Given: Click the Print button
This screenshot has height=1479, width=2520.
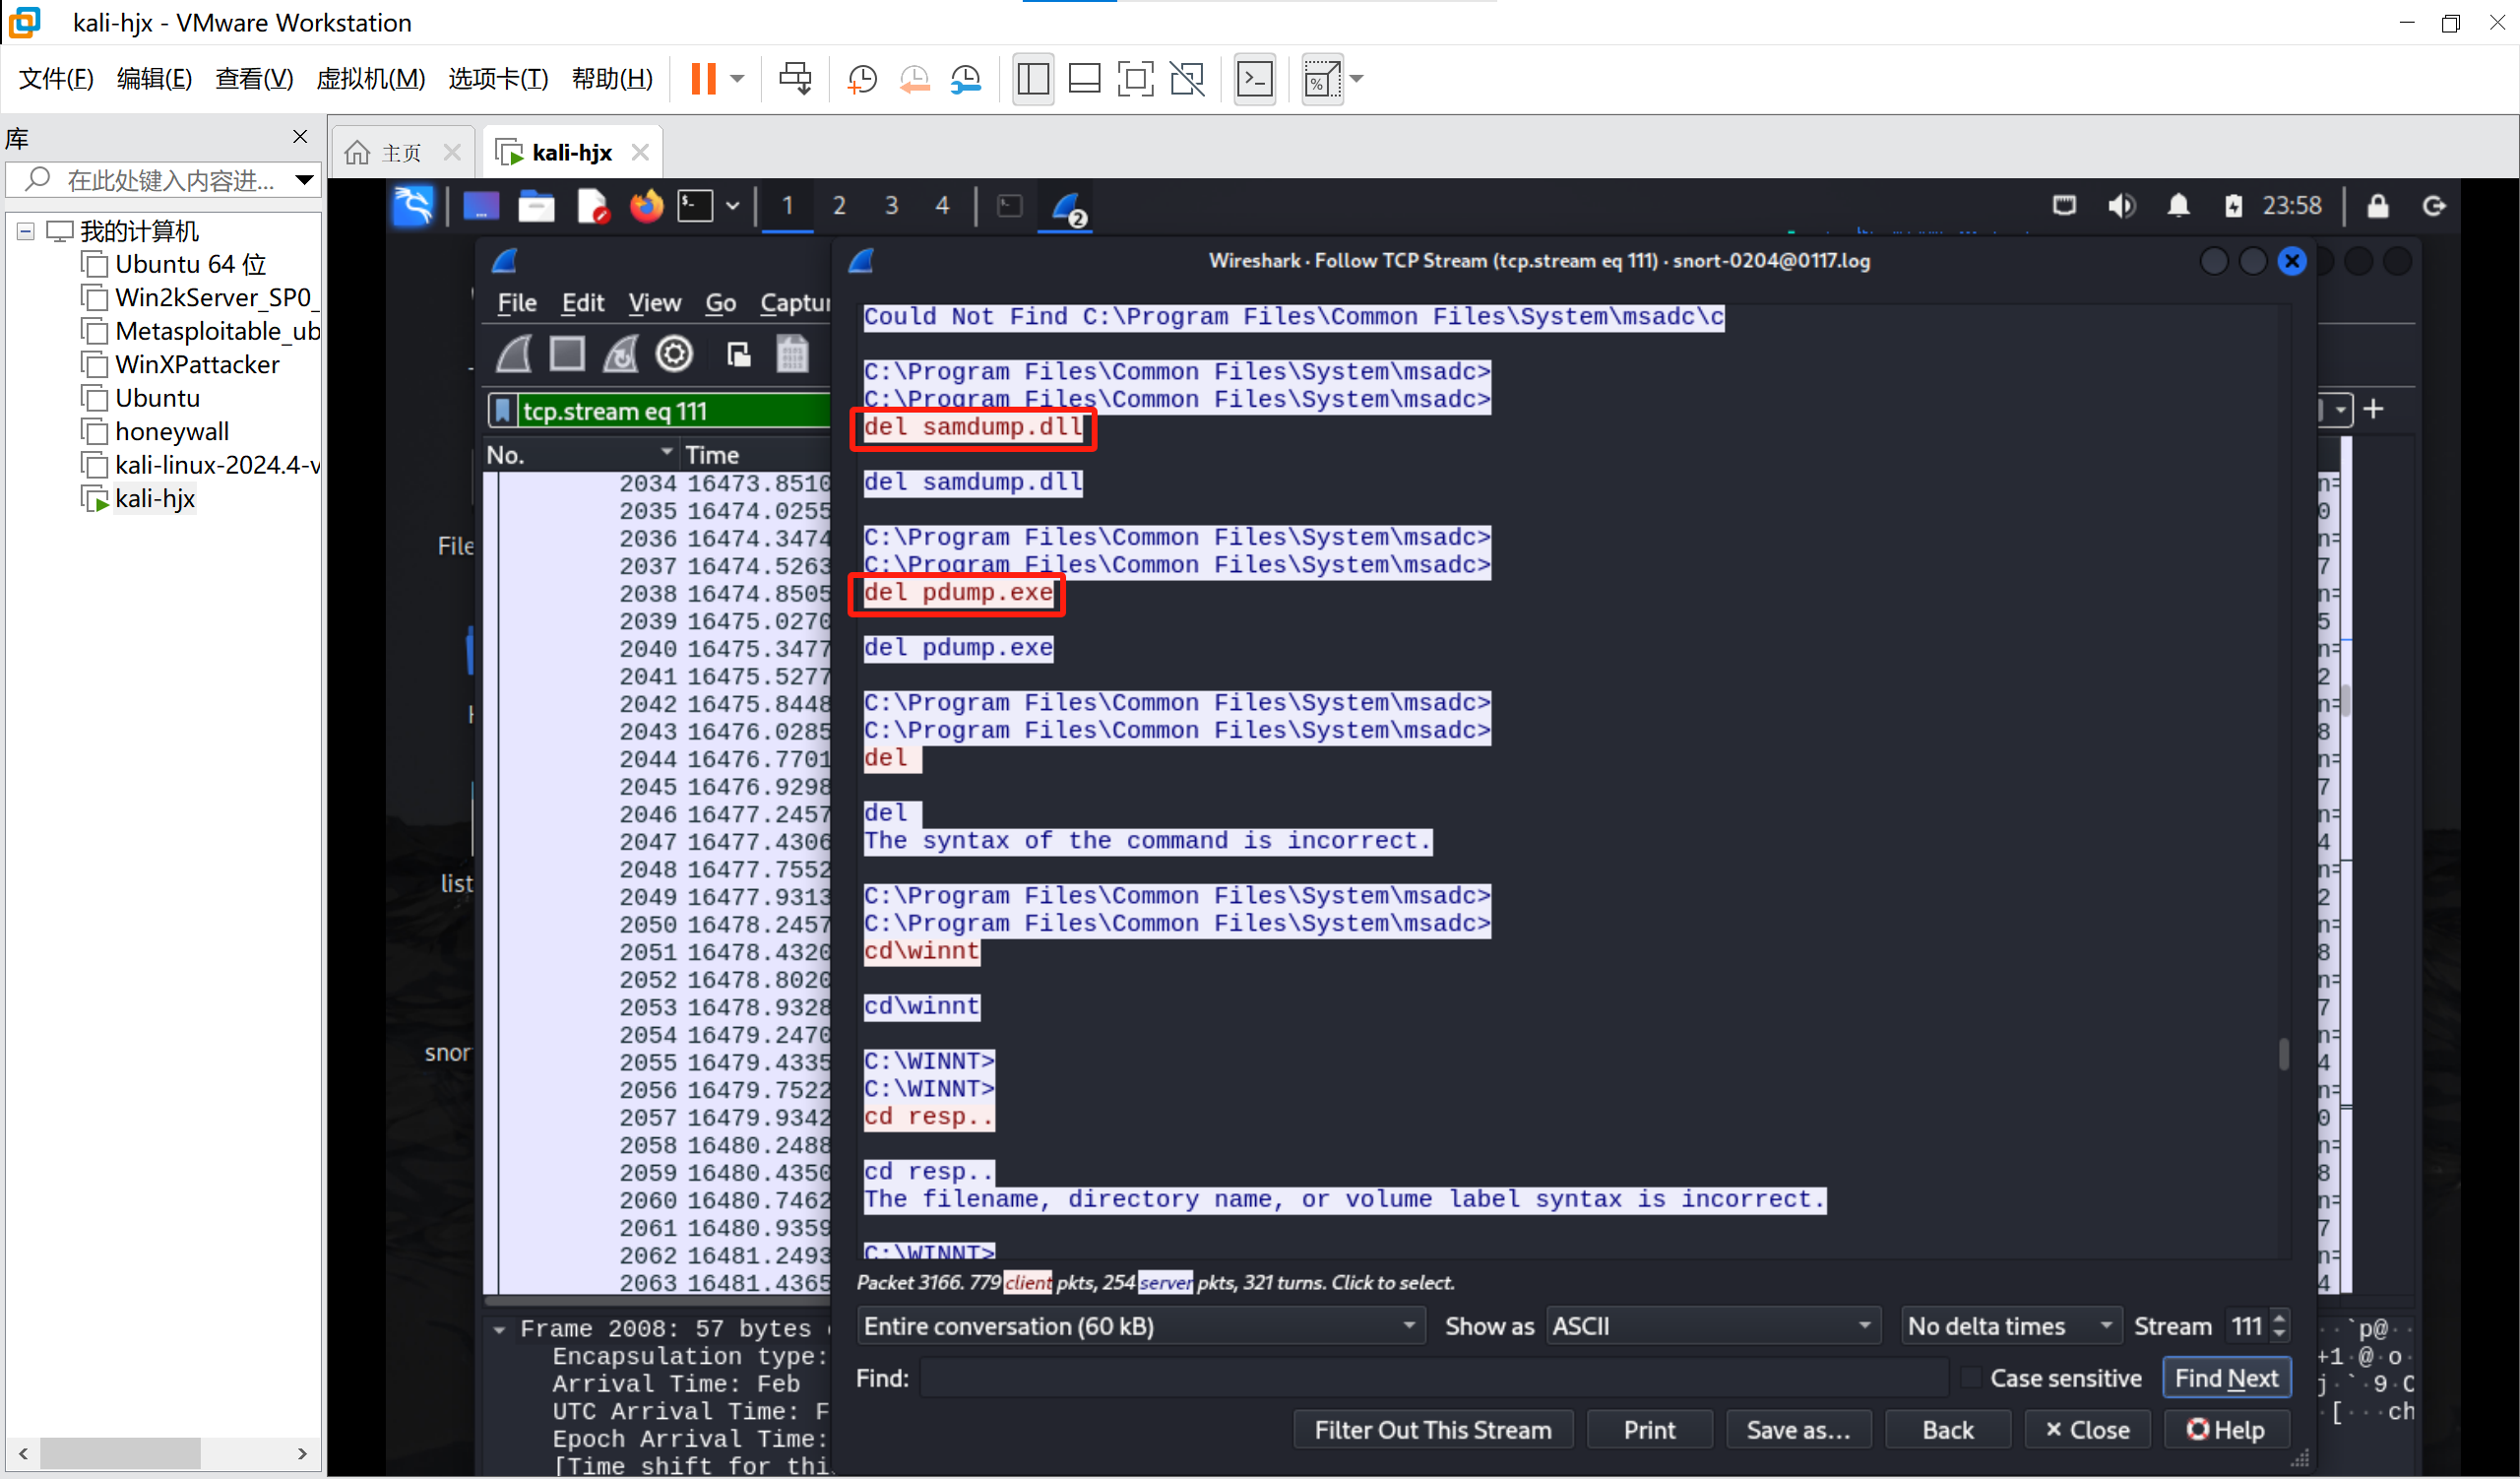Looking at the screenshot, I should 1649,1430.
